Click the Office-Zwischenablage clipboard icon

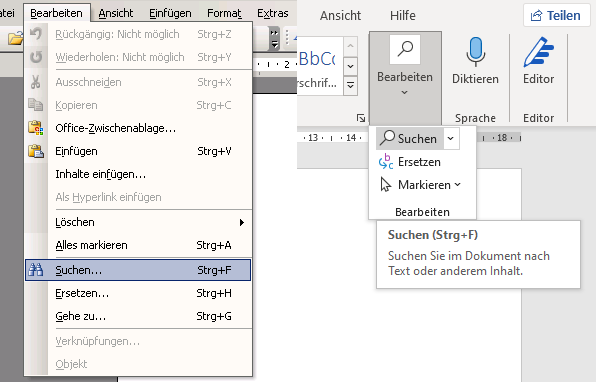(36, 128)
